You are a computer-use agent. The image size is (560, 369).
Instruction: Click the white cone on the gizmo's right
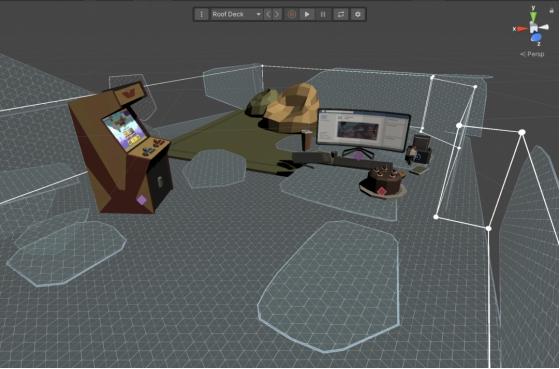(544, 27)
